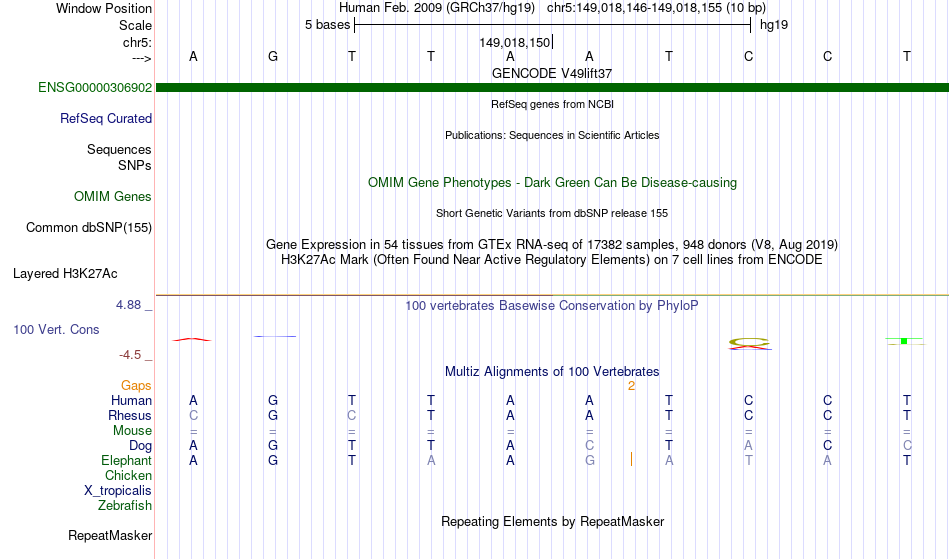Click the -4.5 PhyloP lower scale value
950x559 pixels.
click(130, 355)
